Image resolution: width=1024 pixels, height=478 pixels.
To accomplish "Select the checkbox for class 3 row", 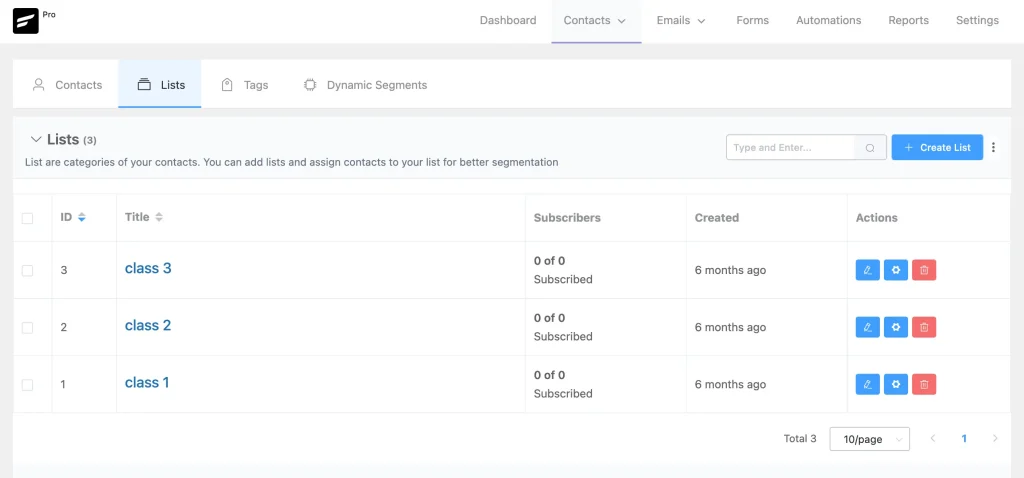I will [27, 270].
